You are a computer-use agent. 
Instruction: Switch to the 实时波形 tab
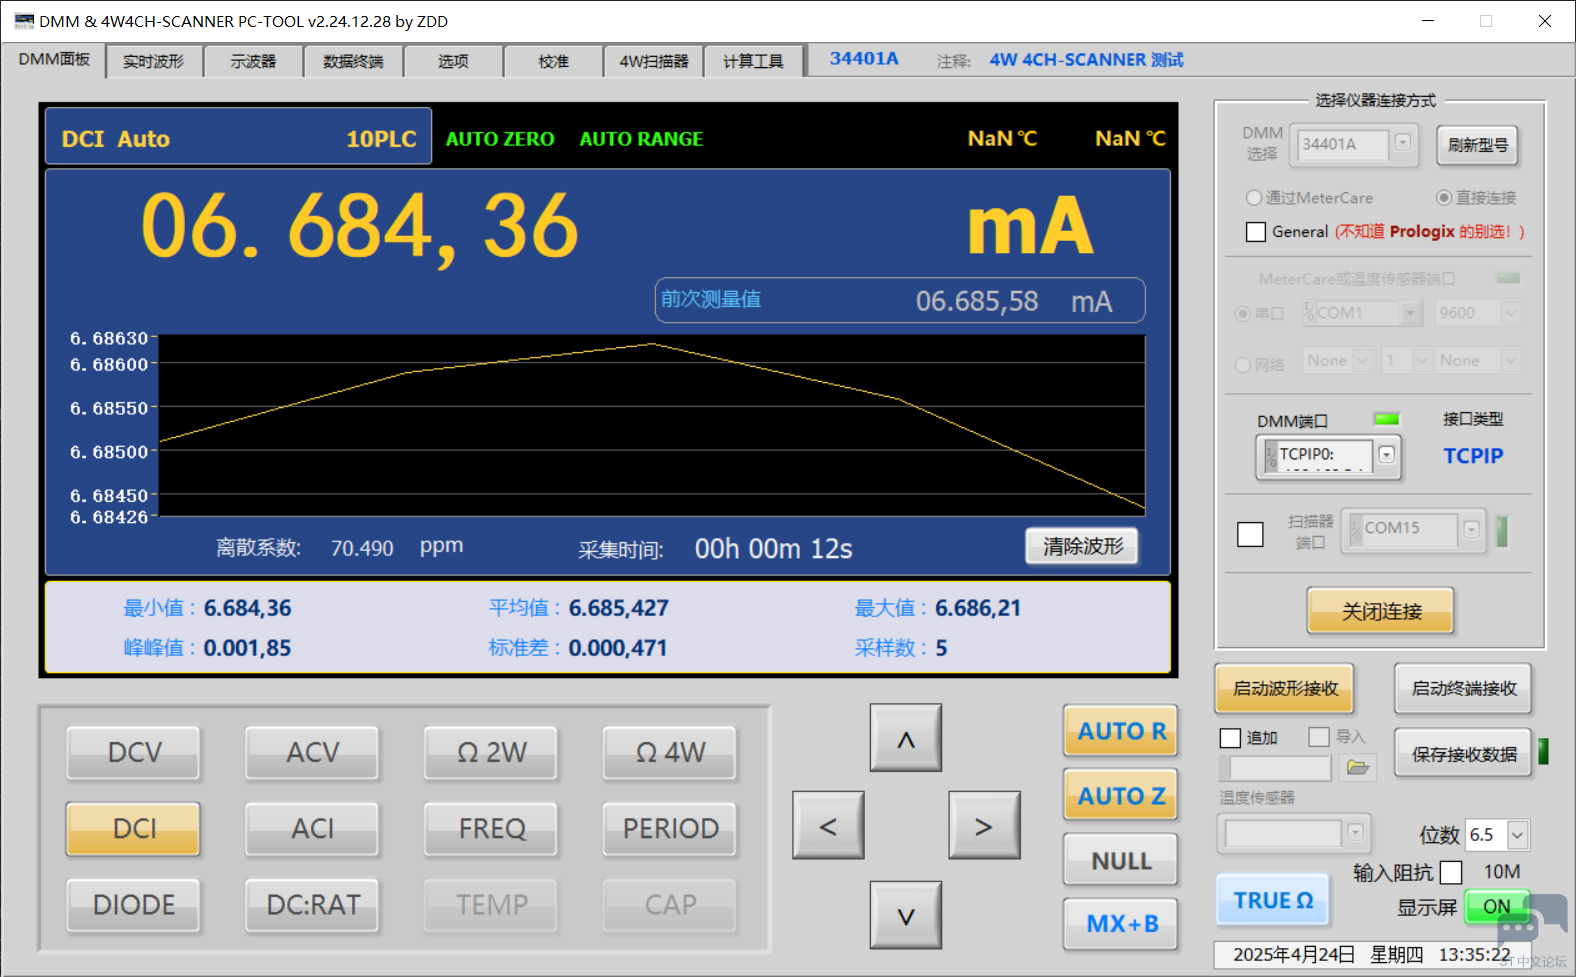pos(153,61)
